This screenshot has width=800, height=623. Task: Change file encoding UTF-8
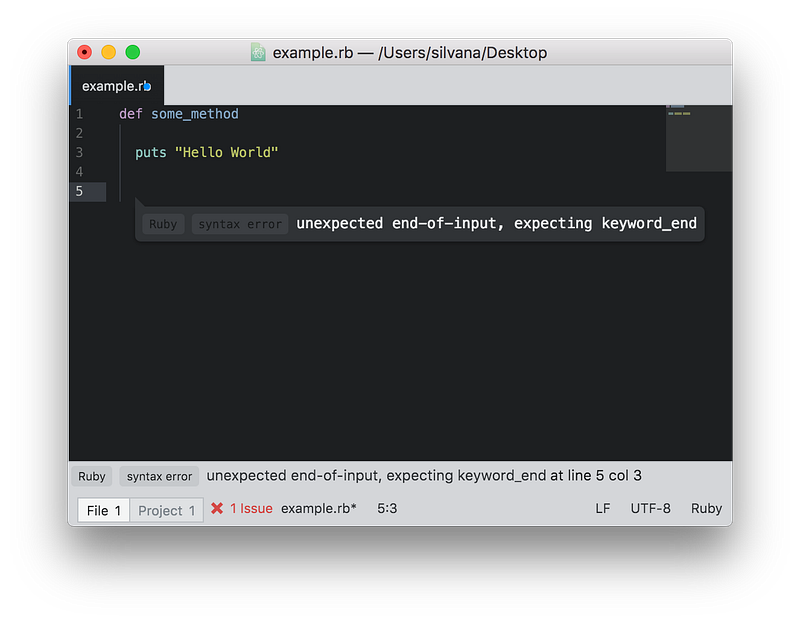[651, 508]
